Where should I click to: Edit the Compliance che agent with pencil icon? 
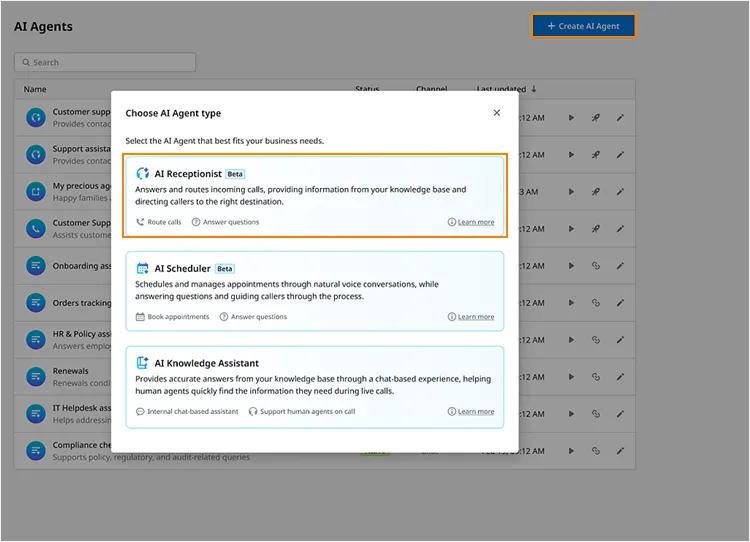click(x=620, y=451)
